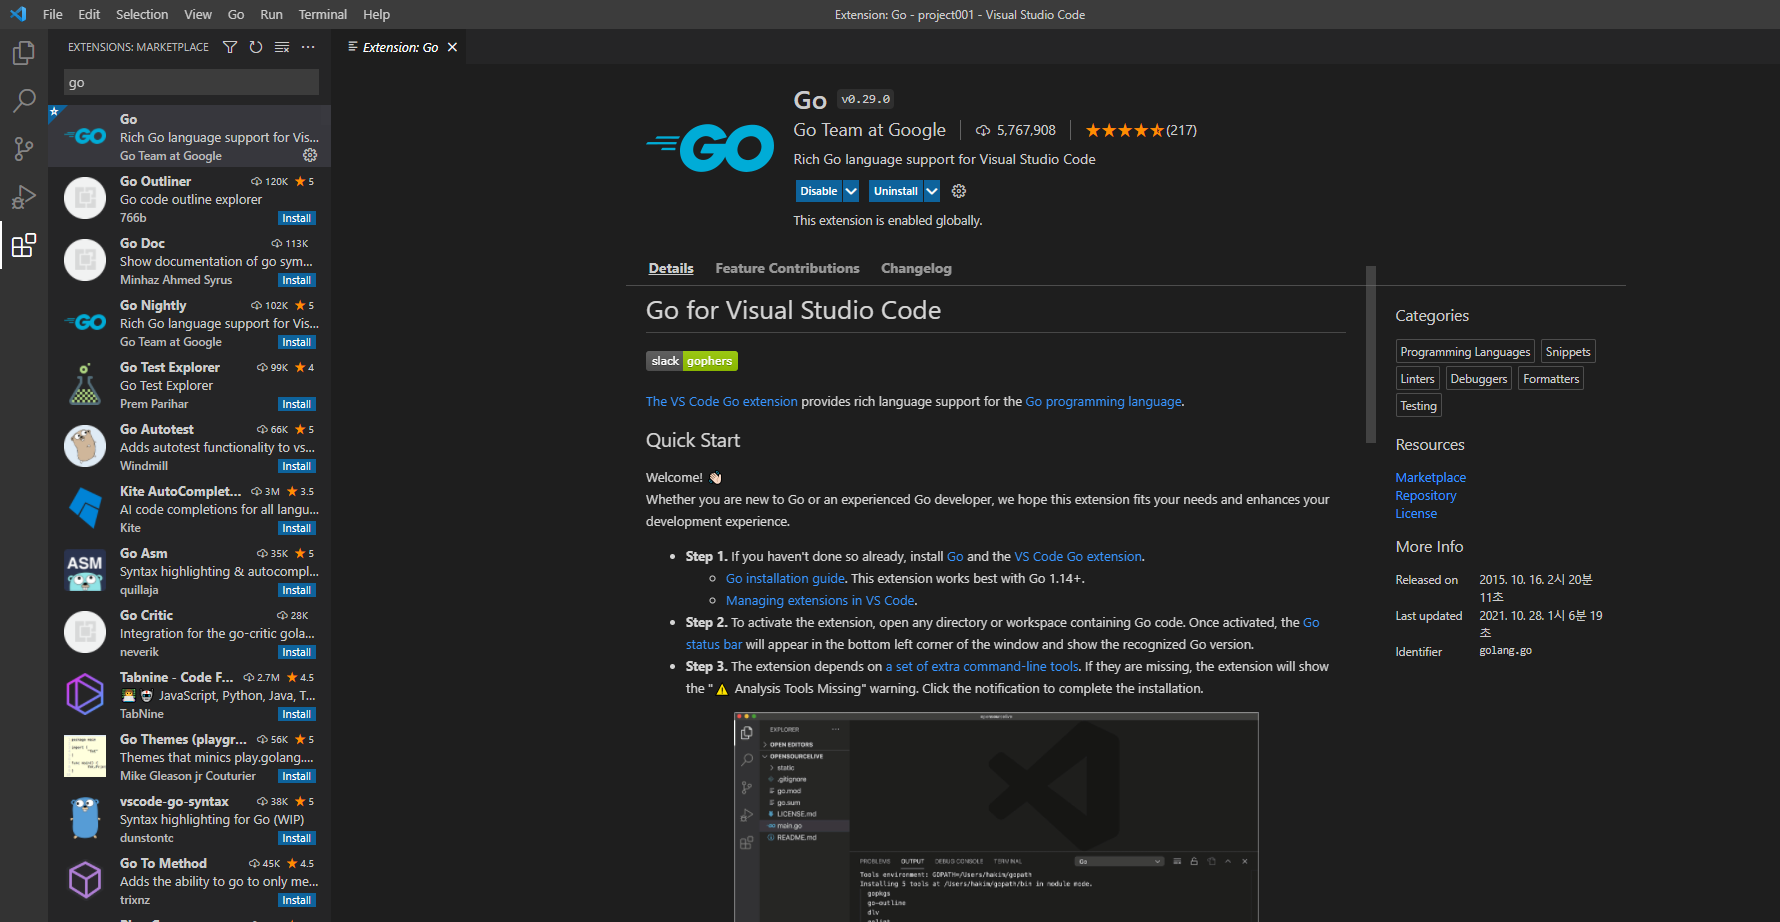This screenshot has height=922, width=1780.
Task: Click the details page vertical scrollbar
Action: click(x=1371, y=354)
